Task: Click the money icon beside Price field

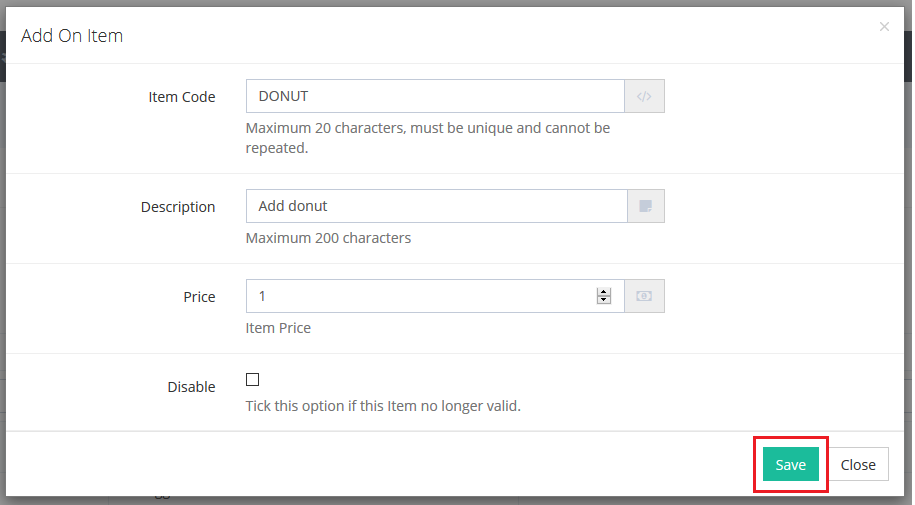Action: [x=644, y=297]
